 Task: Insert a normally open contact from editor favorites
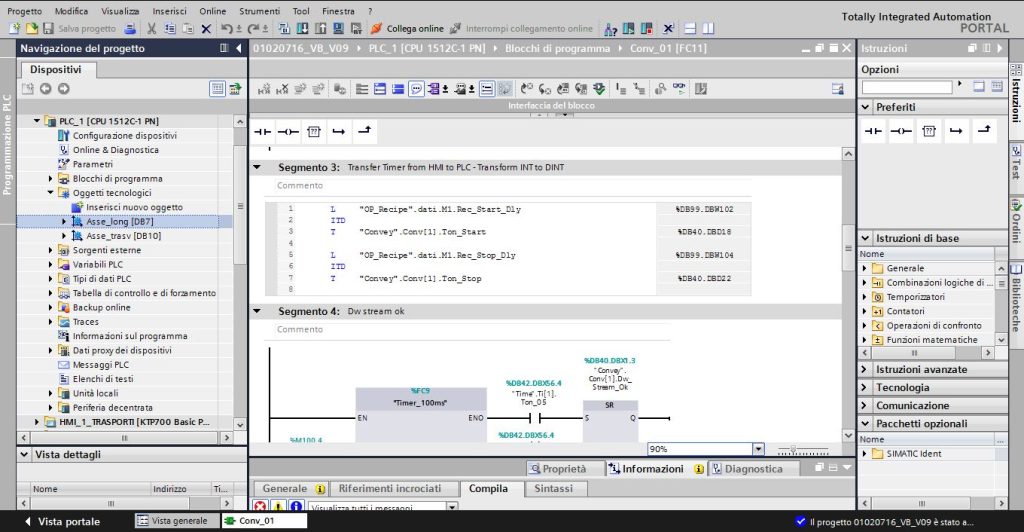(263, 131)
